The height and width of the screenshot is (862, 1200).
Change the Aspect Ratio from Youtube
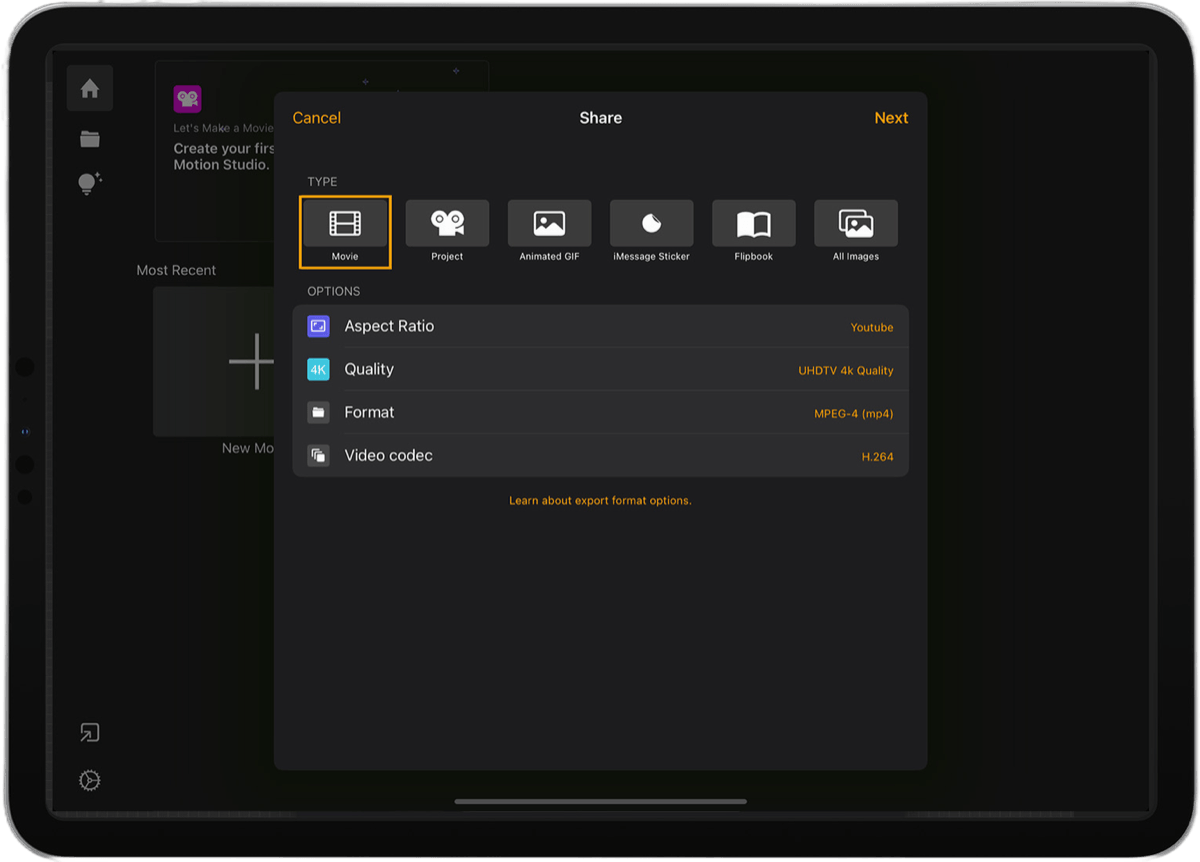(600, 326)
